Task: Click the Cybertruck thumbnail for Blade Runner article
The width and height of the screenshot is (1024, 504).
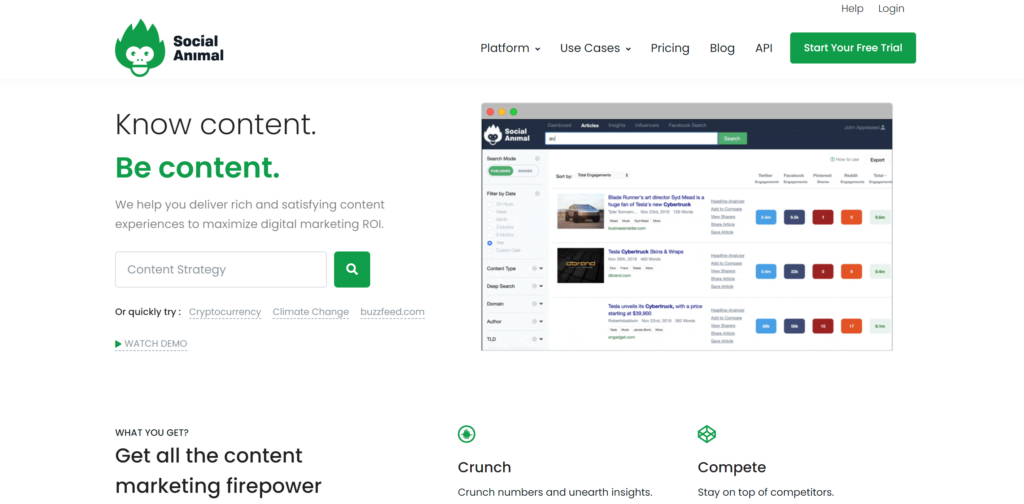Action: pos(581,212)
